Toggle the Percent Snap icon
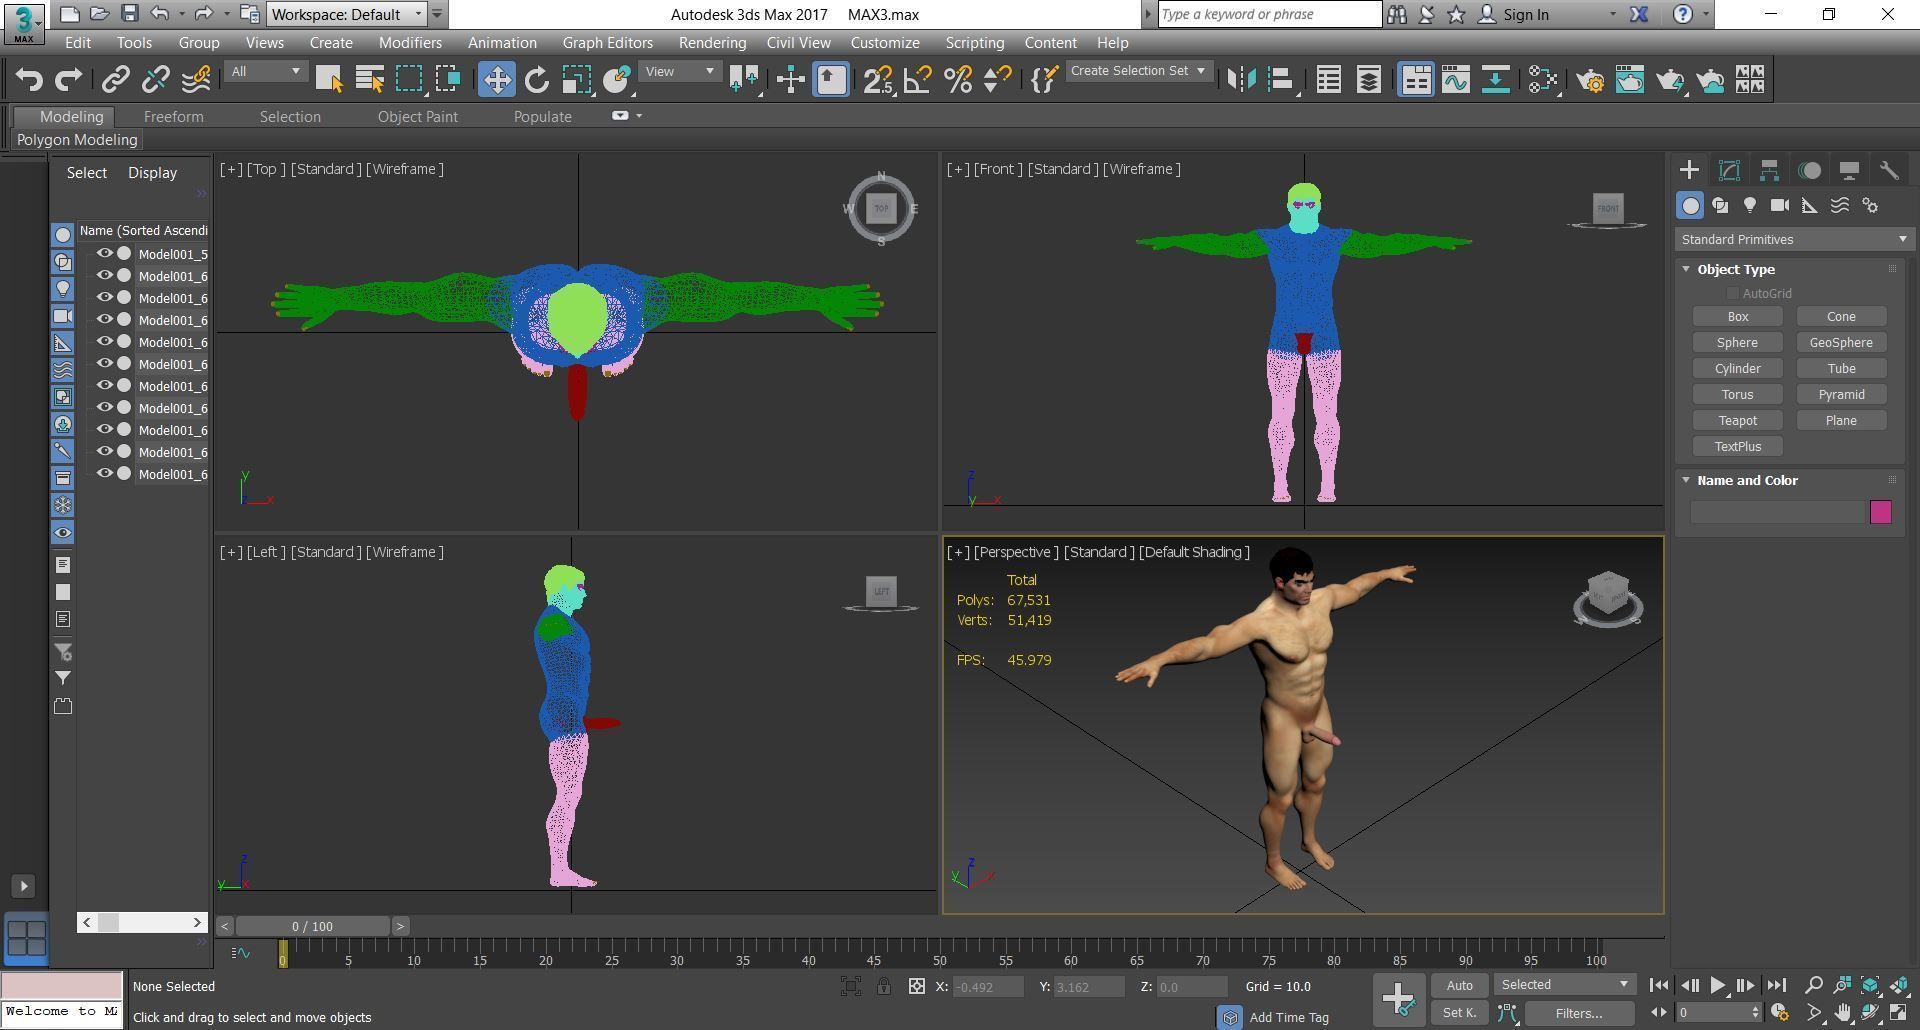Viewport: 1920px width, 1030px height. [958, 80]
